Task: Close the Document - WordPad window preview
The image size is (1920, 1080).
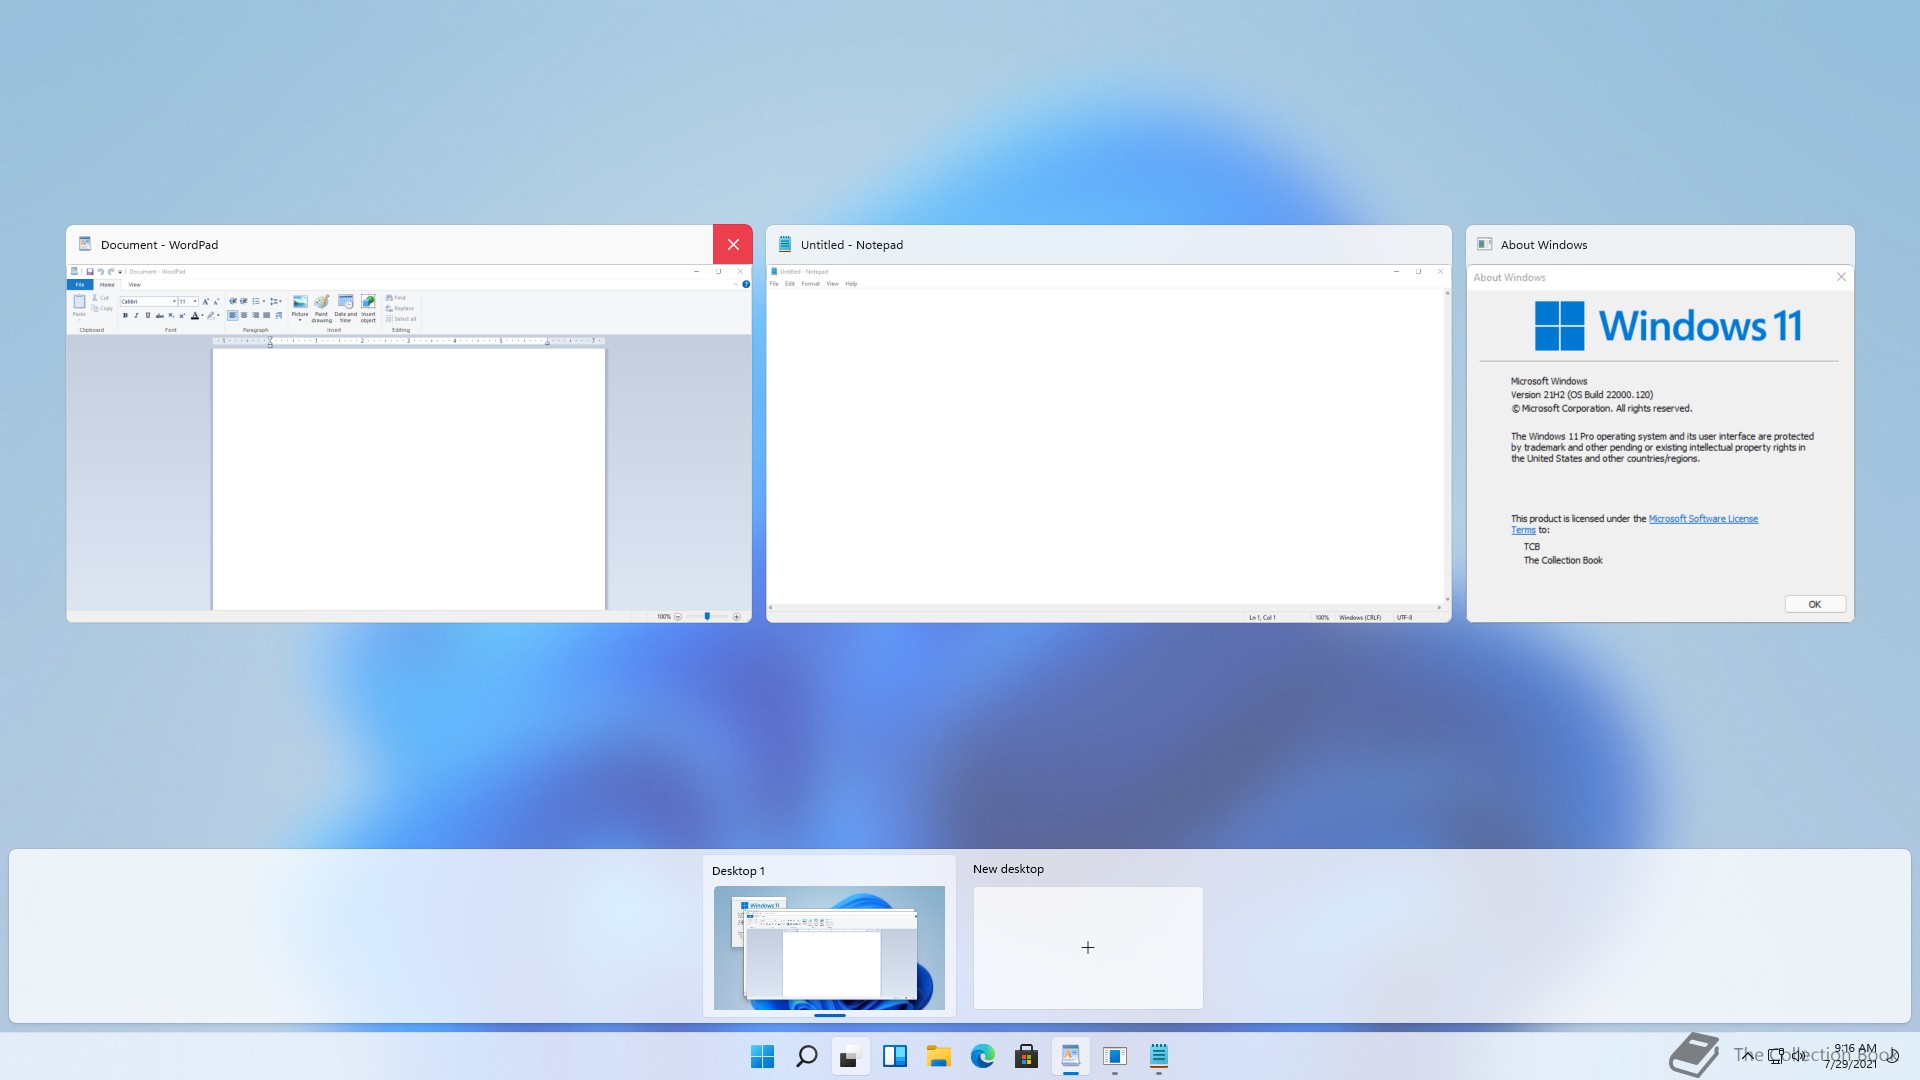Action: [x=733, y=245]
